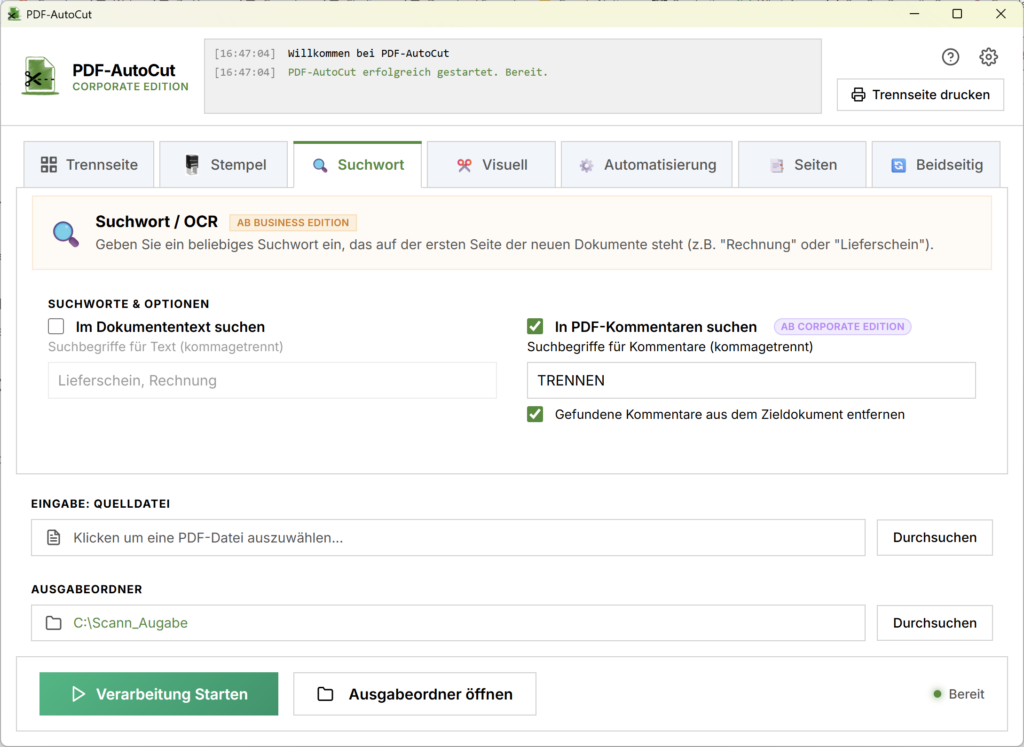The width and height of the screenshot is (1024, 747).
Task: Click the folder icon on Ausgabeordner öffnen
Action: pos(325,693)
